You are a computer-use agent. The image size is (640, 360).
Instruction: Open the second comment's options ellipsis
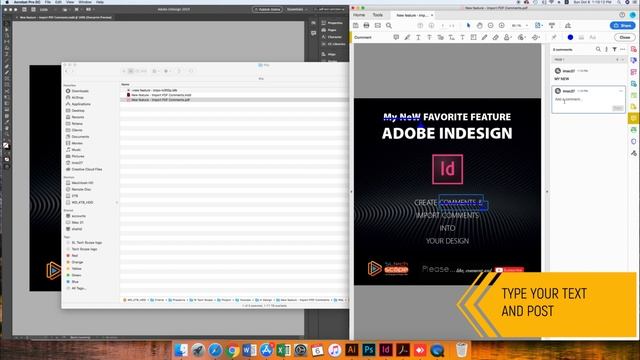621,91
